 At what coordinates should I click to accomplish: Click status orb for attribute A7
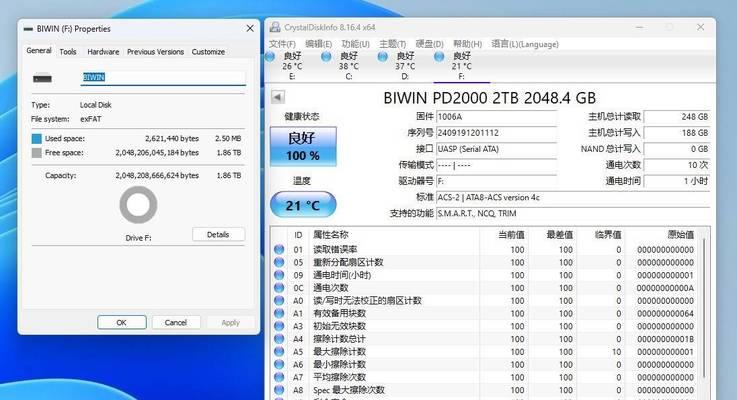[279, 376]
